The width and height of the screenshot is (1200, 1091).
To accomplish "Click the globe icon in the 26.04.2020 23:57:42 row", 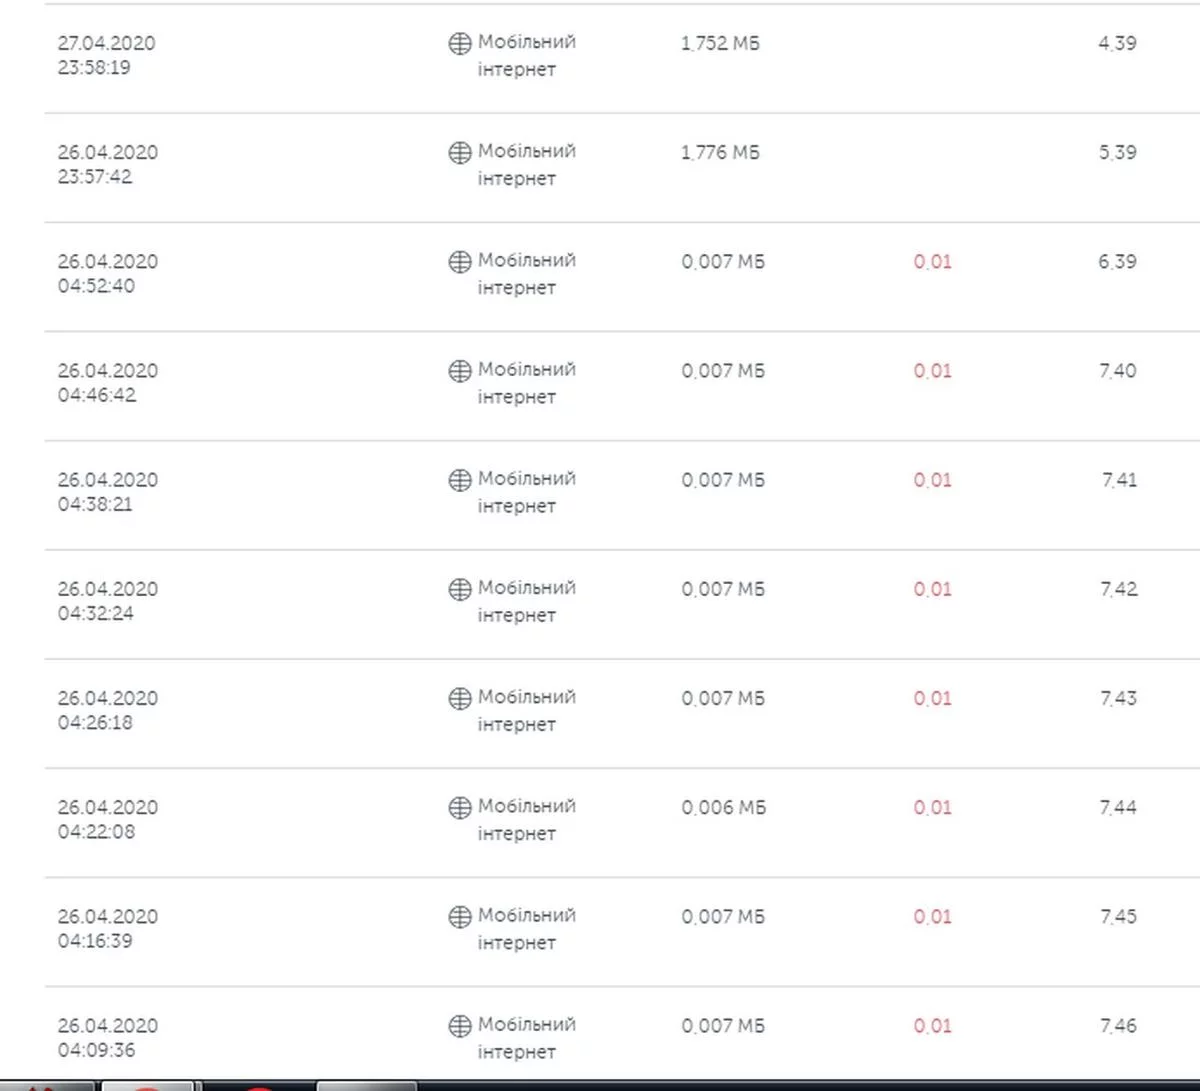I will (459, 152).
